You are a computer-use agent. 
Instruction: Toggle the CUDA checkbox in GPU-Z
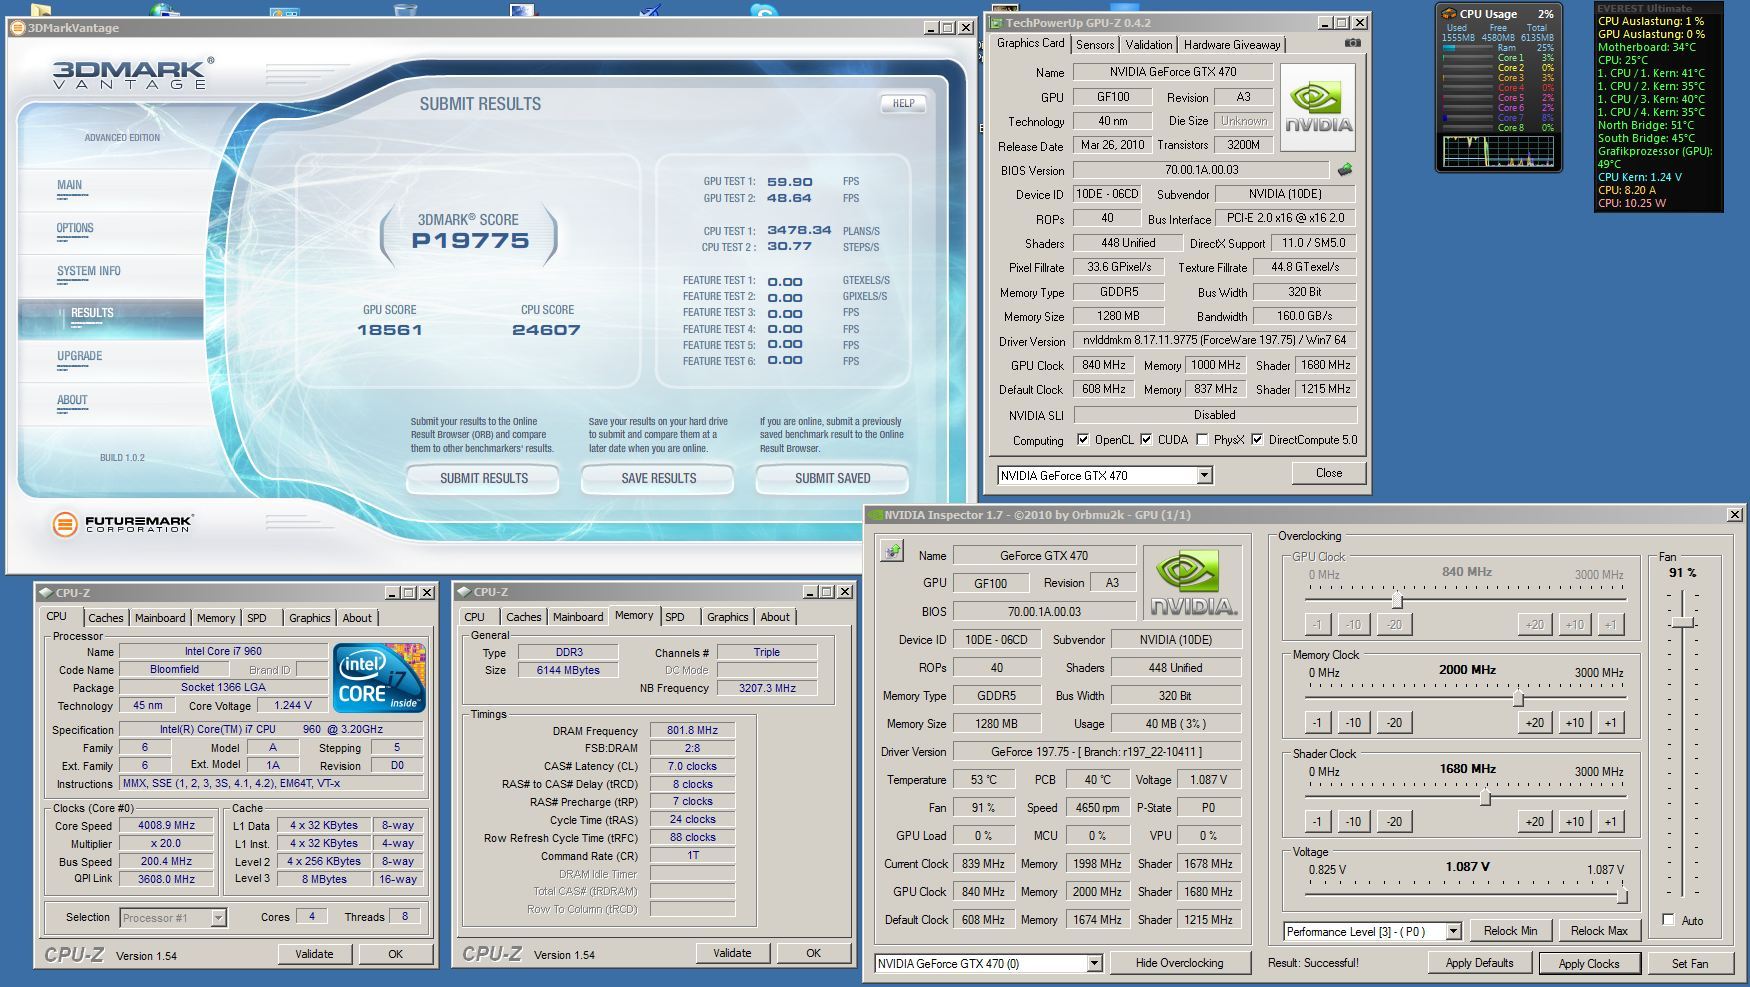tap(1146, 439)
